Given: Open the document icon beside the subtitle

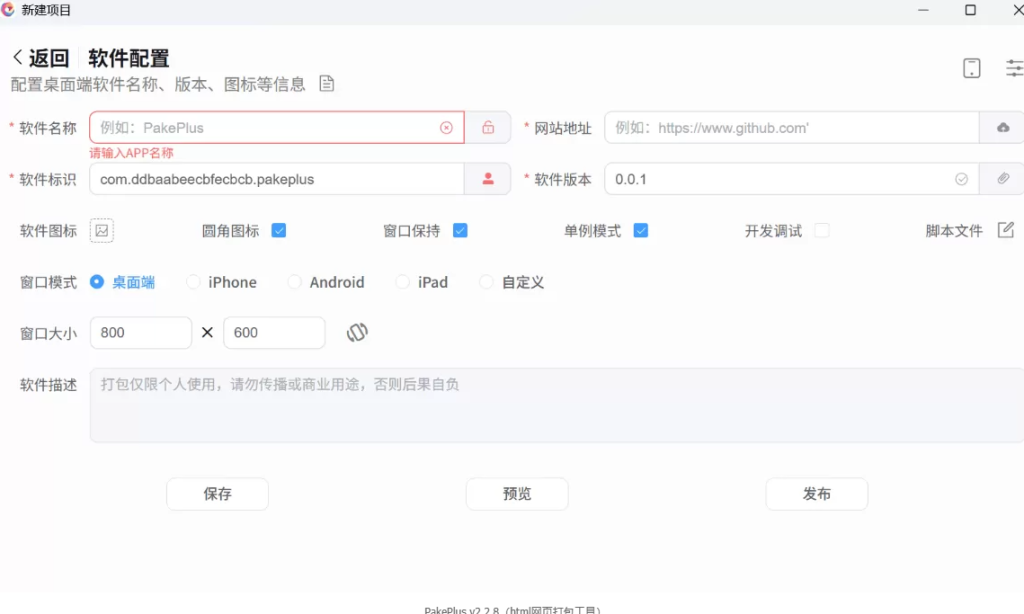Looking at the screenshot, I should coord(327,84).
